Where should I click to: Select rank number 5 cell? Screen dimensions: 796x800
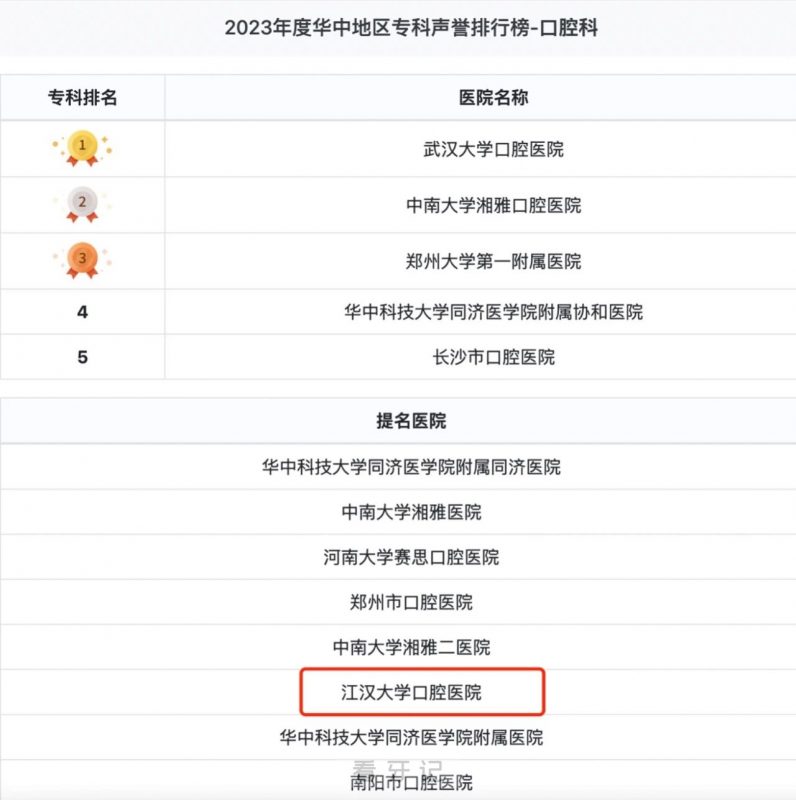click(x=82, y=357)
